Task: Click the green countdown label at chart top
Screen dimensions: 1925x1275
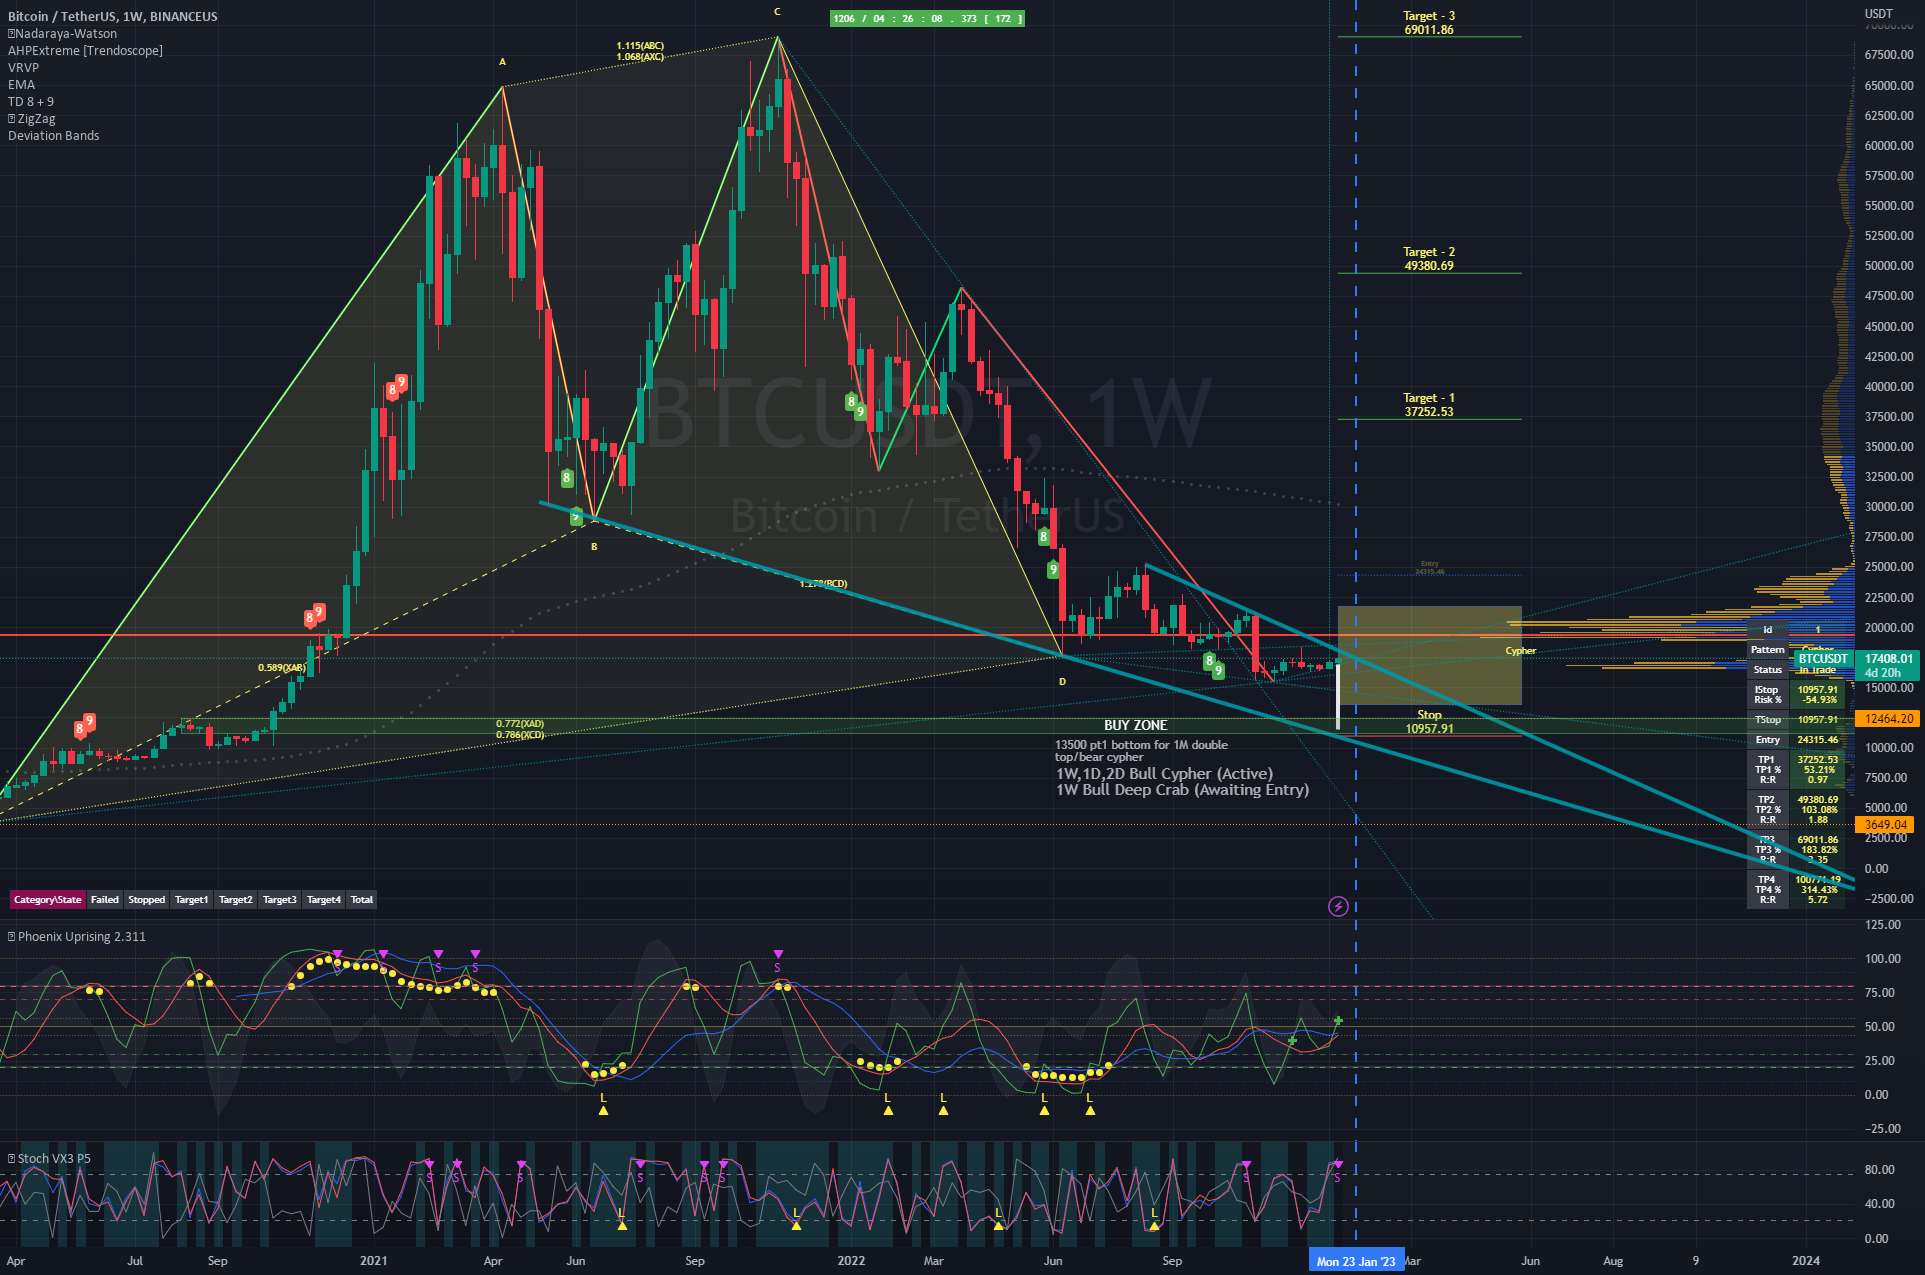Action: coord(927,18)
